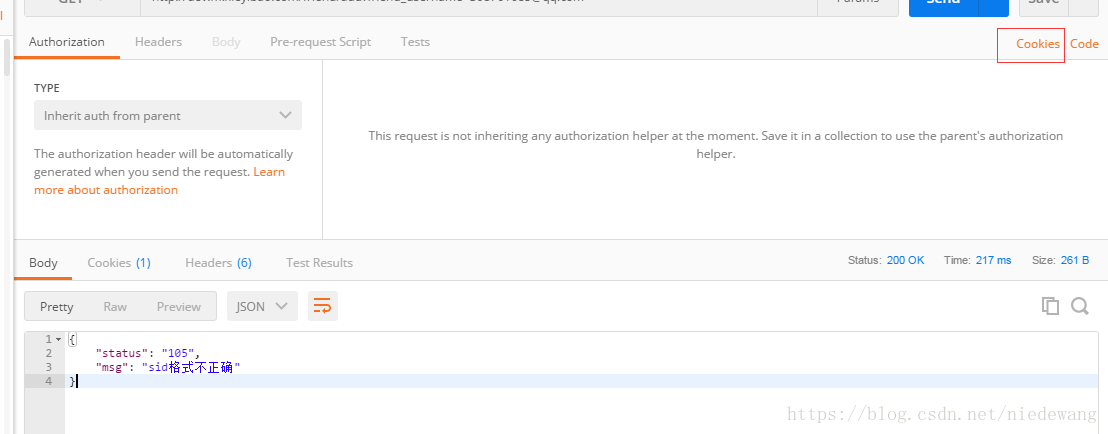Click the Code link
The width and height of the screenshot is (1108, 434).
point(1084,43)
